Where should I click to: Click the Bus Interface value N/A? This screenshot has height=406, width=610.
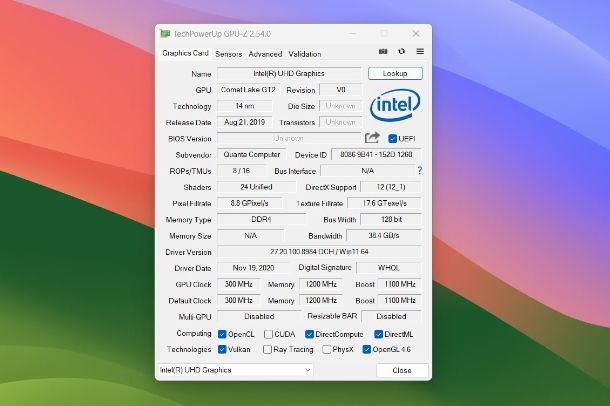tap(368, 171)
